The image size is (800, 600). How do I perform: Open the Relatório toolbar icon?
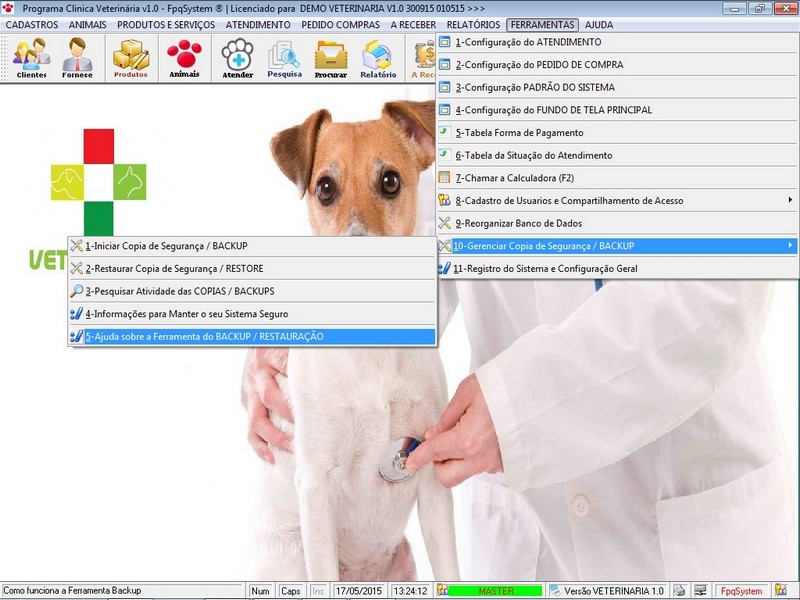378,58
